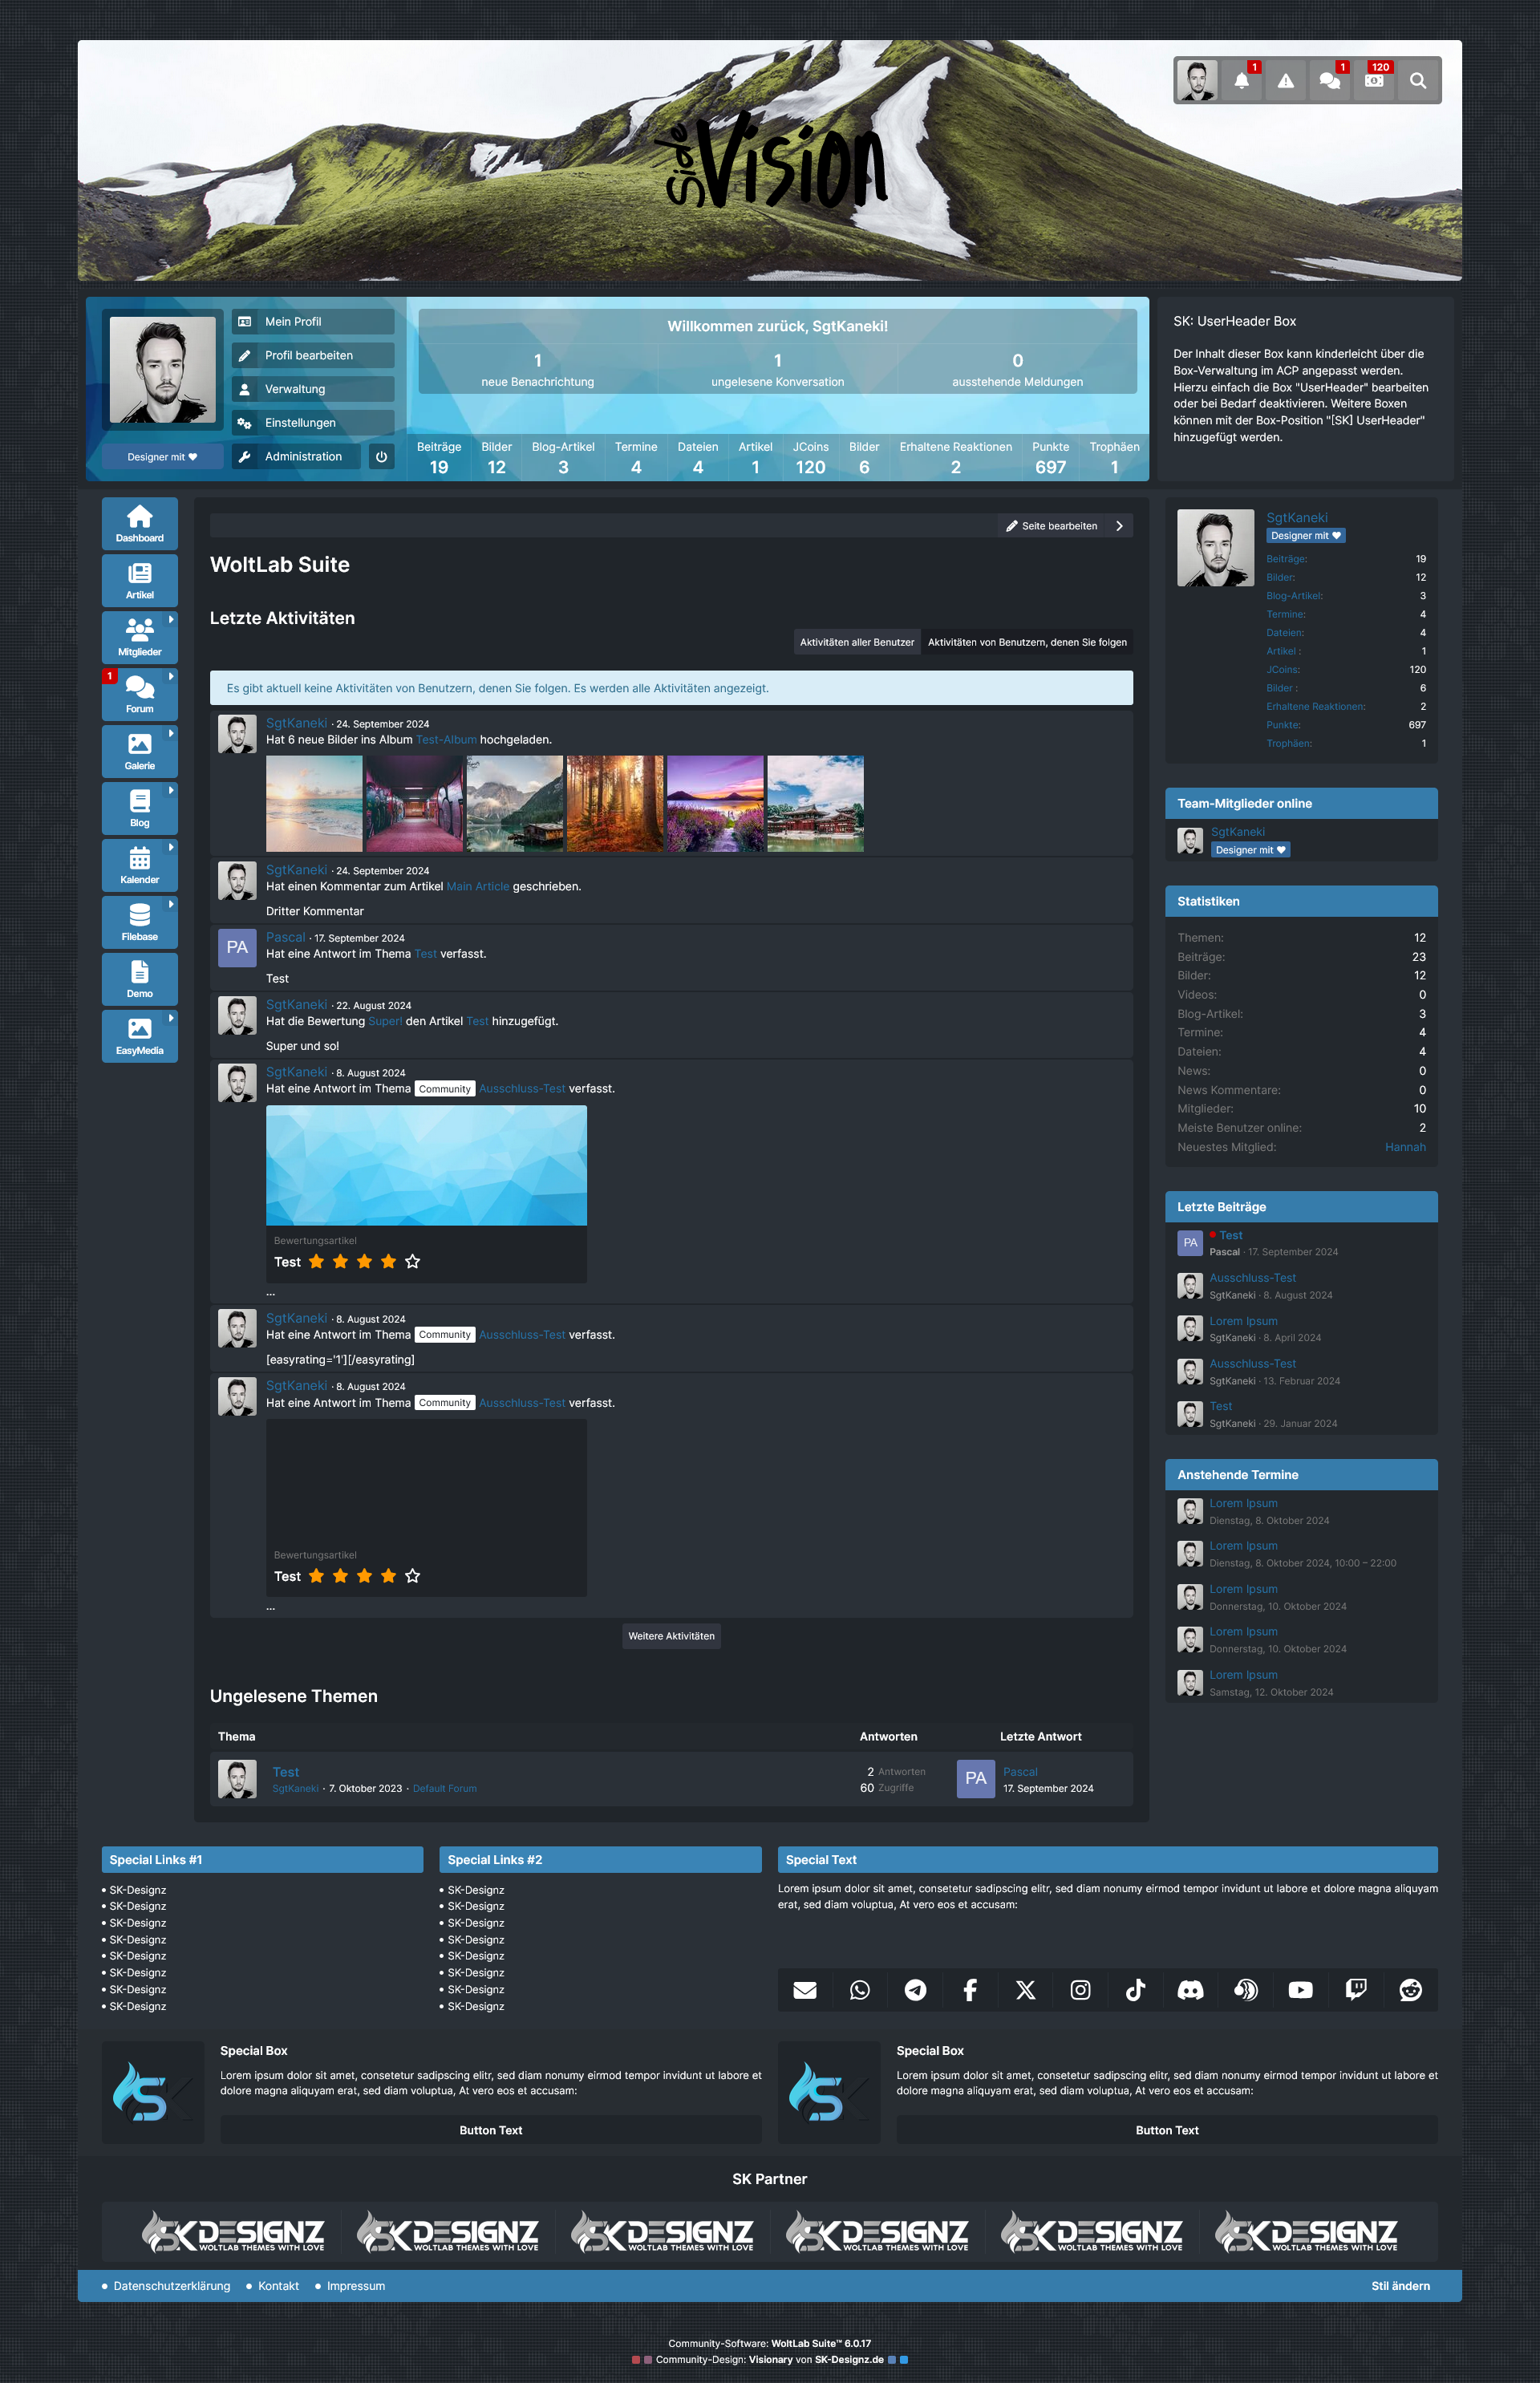Screen dimensions: 1540x2383
Task: Expand the Mitglieder submenu arrow
Action: click(x=171, y=620)
